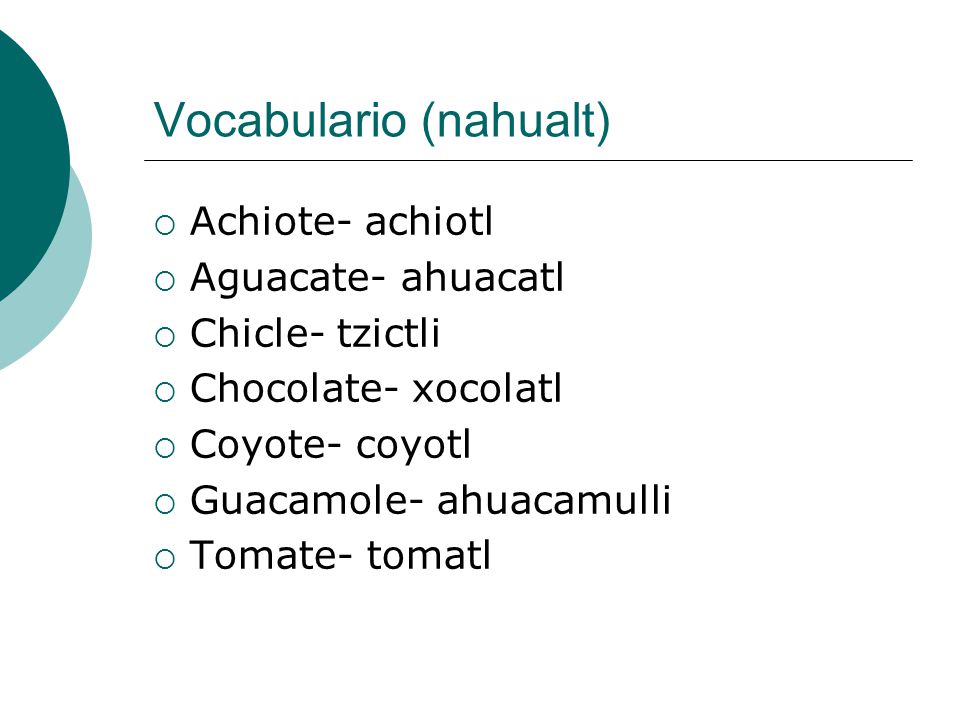Image resolution: width=960 pixels, height=720 pixels.
Task: Click the horizontal line under the title
Action: pyautogui.click(x=528, y=160)
